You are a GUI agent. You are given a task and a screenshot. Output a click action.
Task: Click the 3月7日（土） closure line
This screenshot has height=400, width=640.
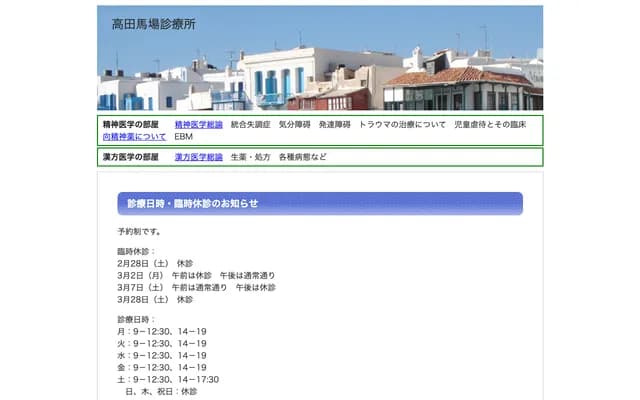coord(196,288)
